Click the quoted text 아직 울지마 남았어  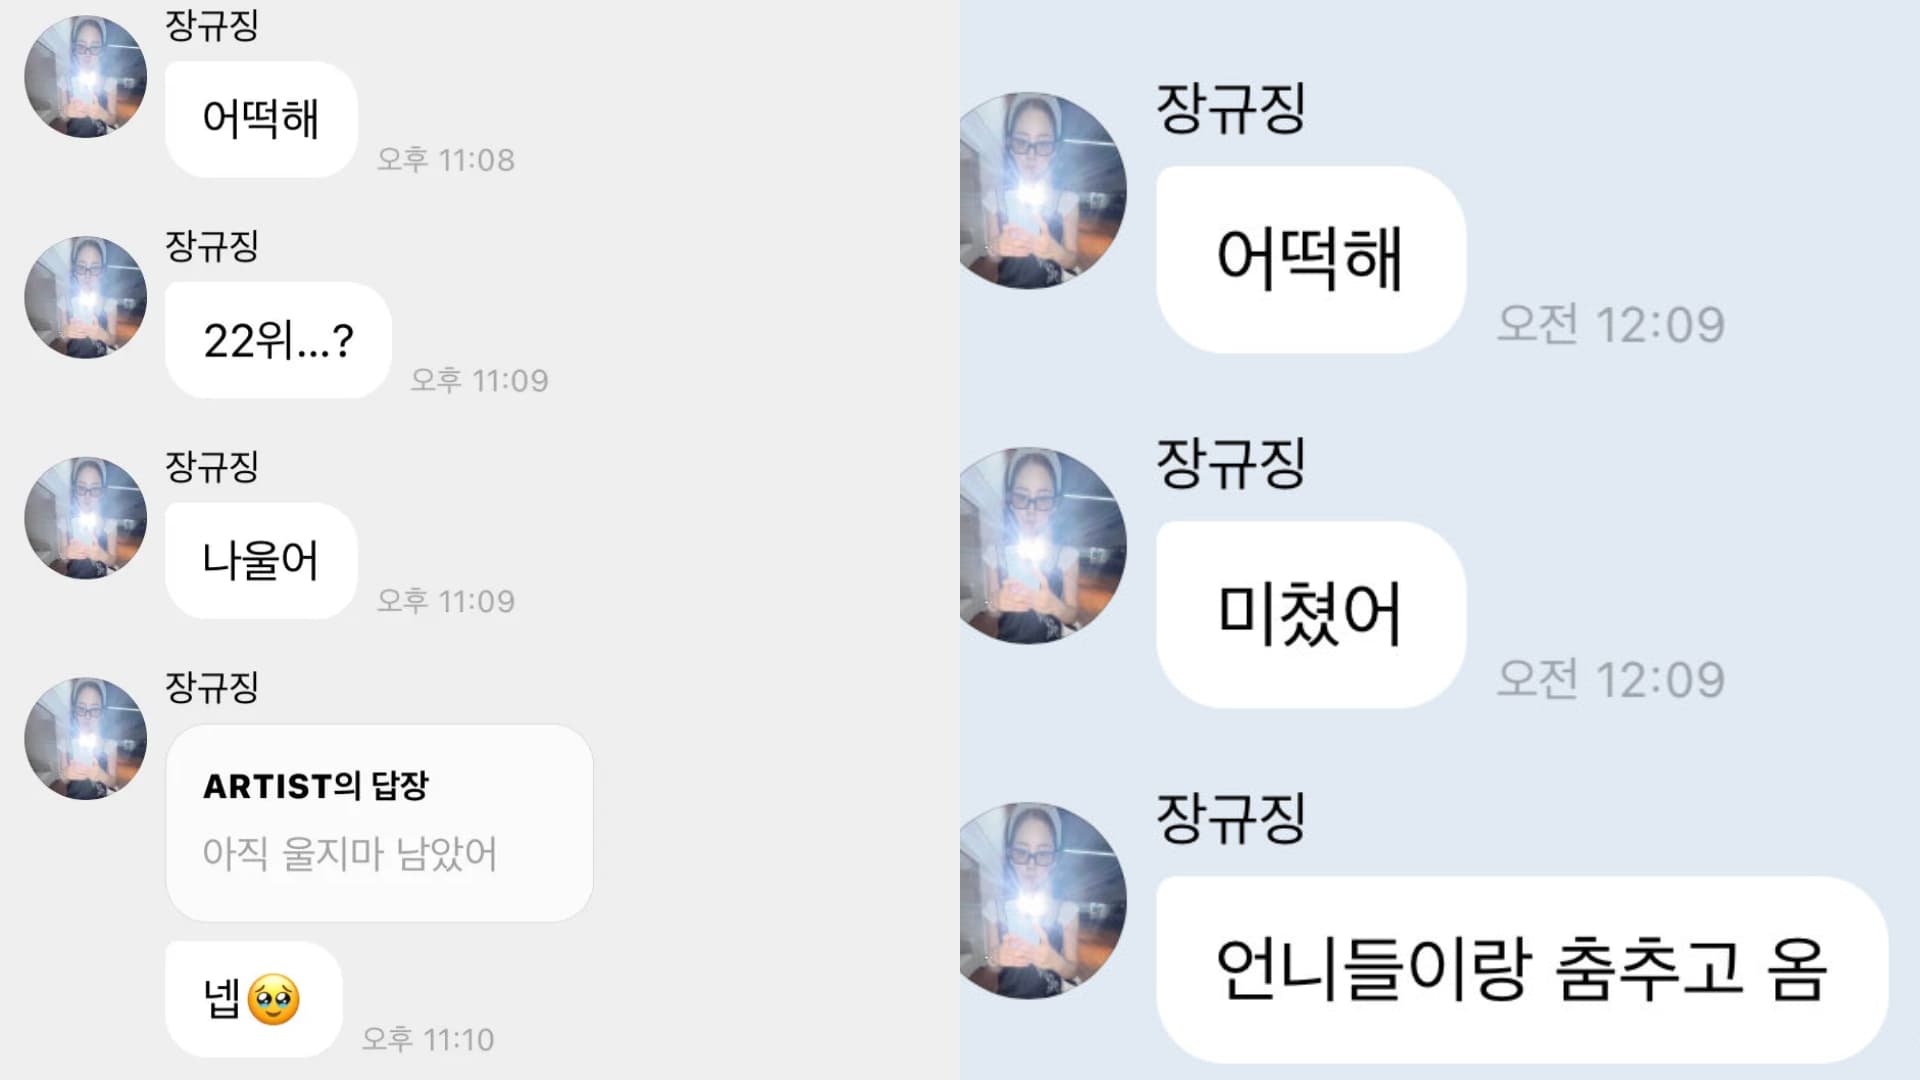point(350,854)
